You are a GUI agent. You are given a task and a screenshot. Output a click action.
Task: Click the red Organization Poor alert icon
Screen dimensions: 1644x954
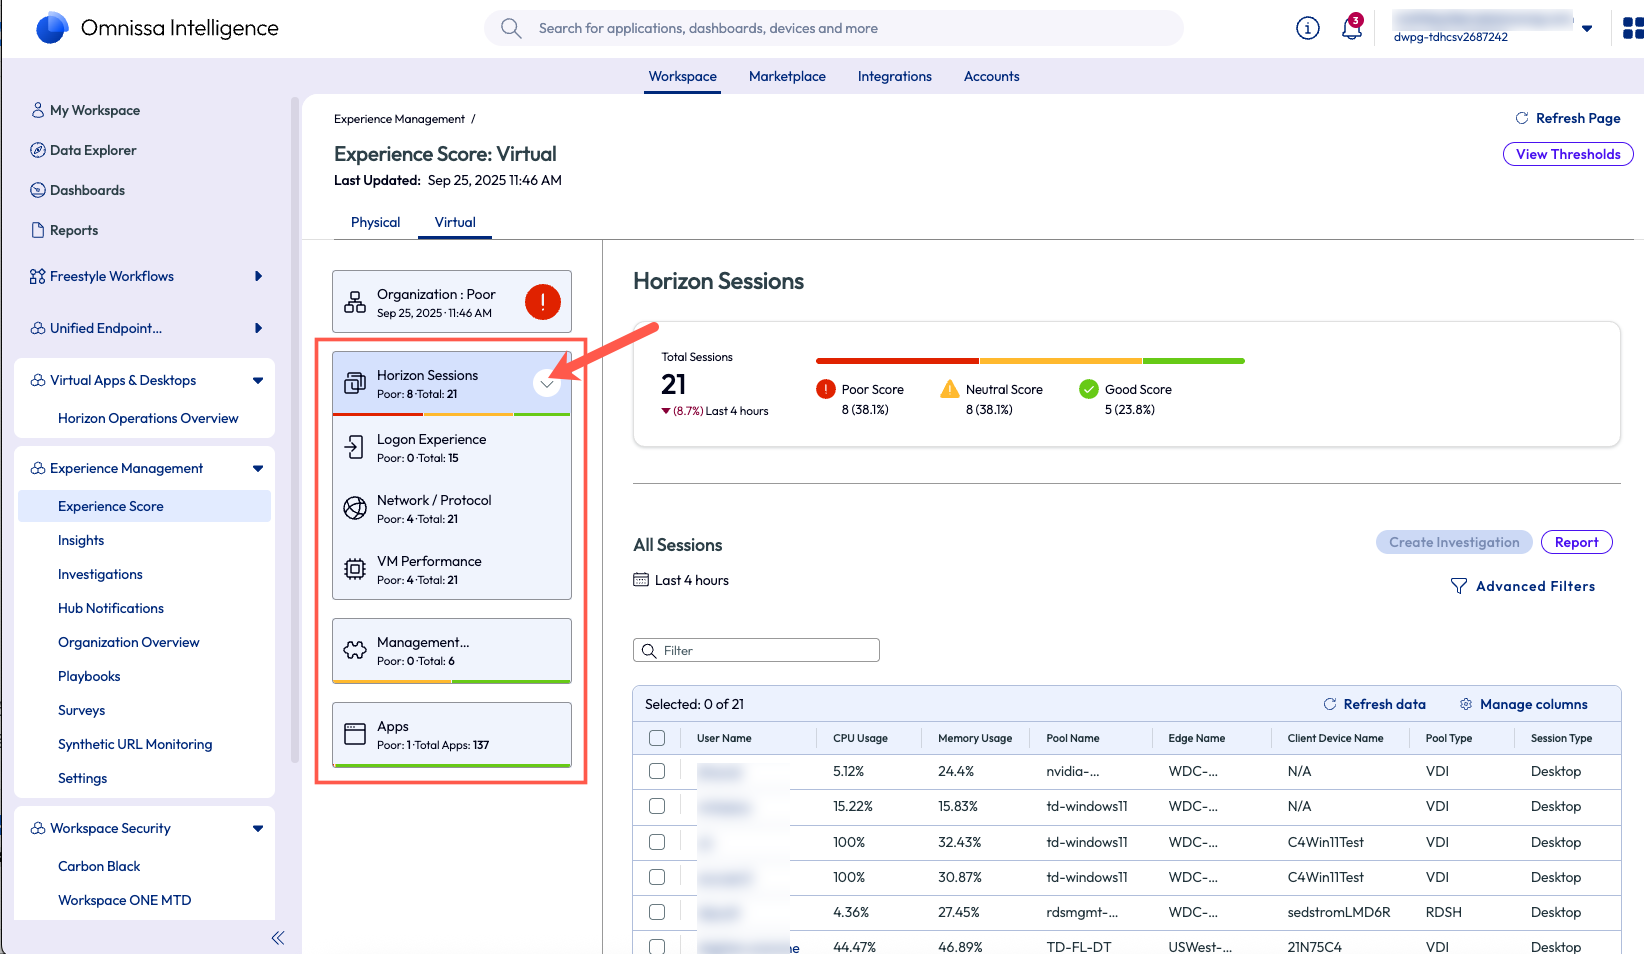542,302
